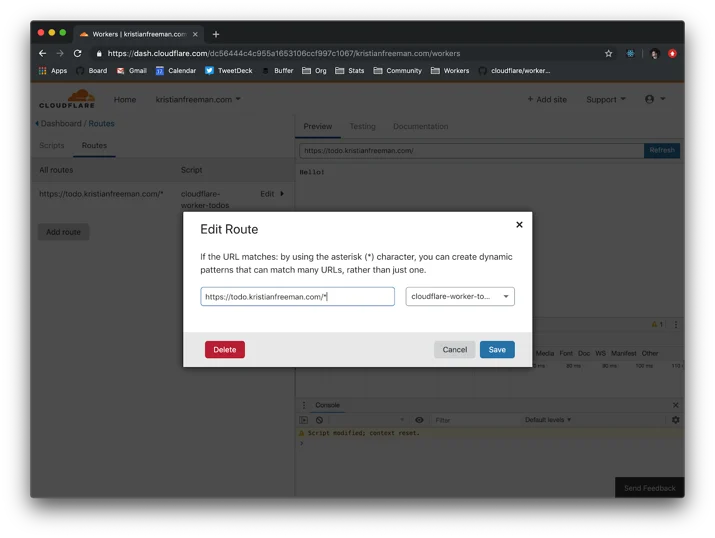Select the Font network filter

566,353
